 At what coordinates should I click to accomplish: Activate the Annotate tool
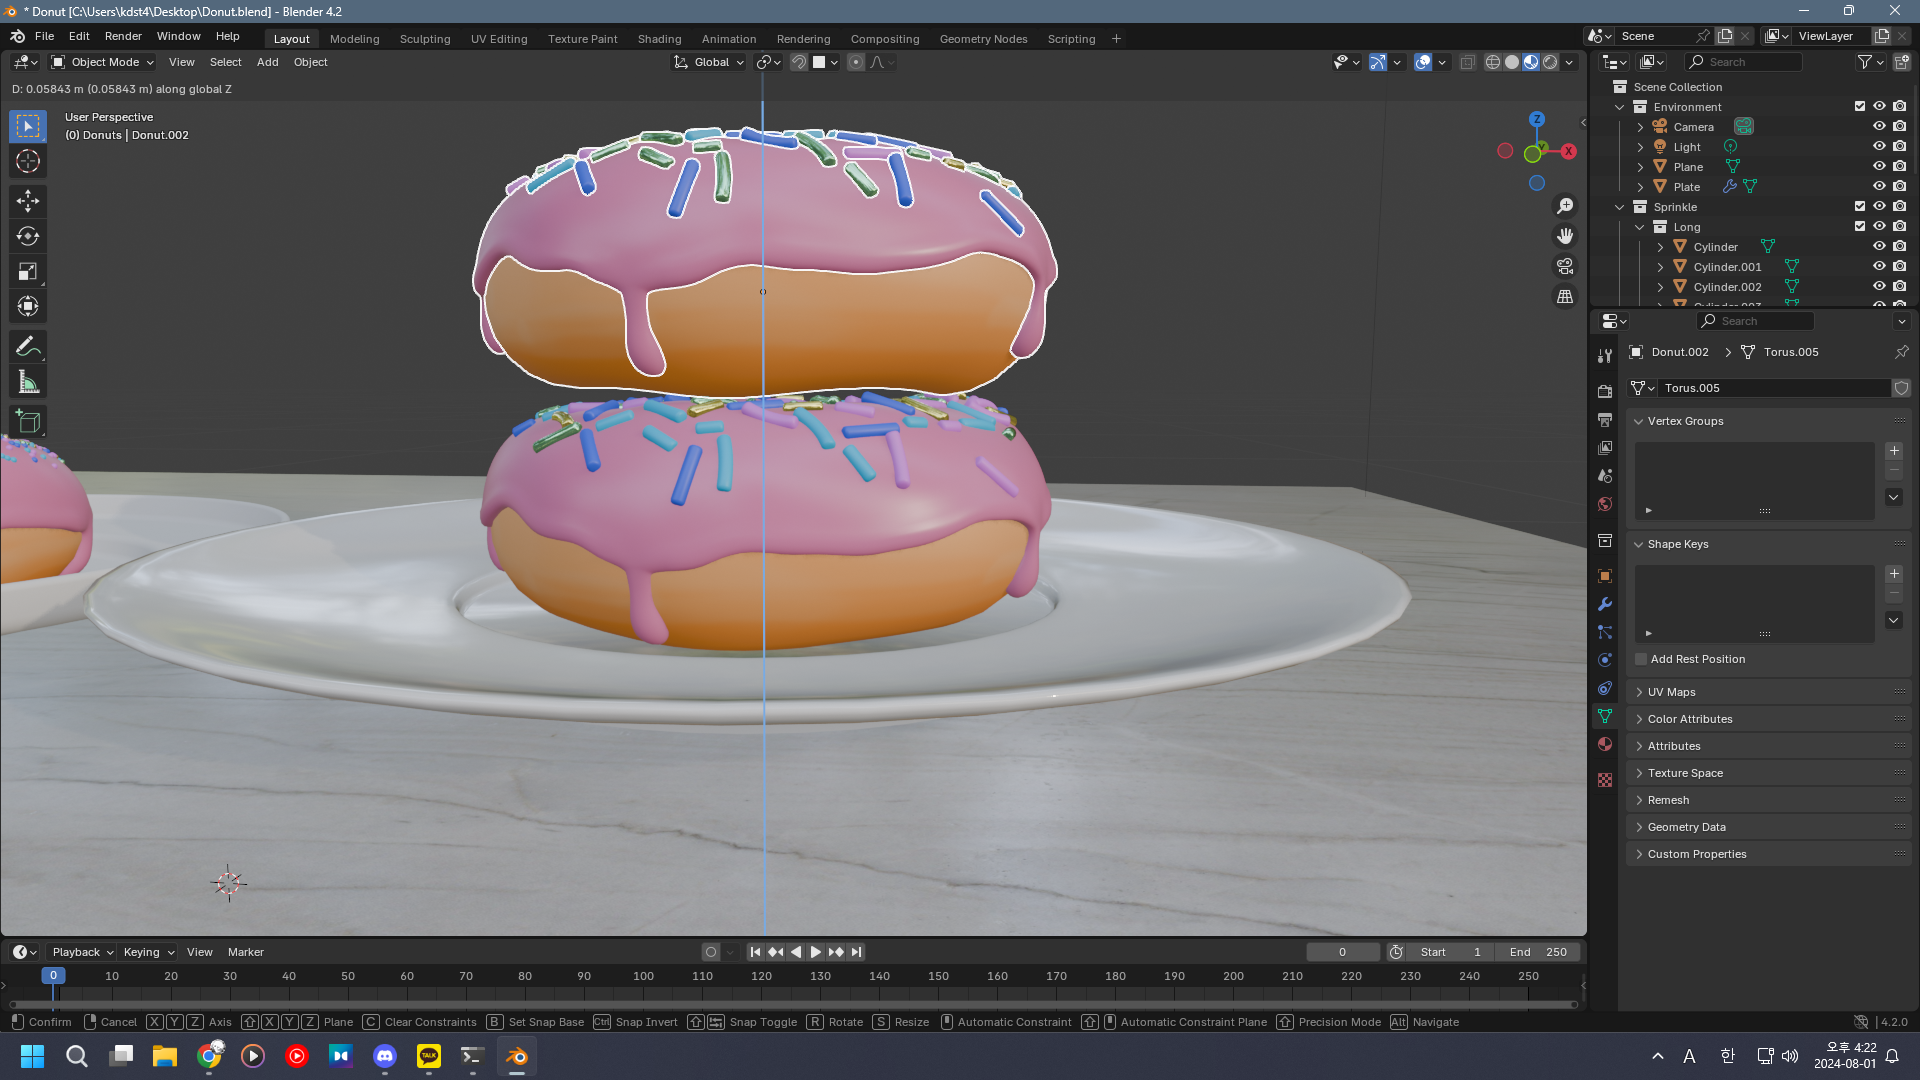click(28, 347)
